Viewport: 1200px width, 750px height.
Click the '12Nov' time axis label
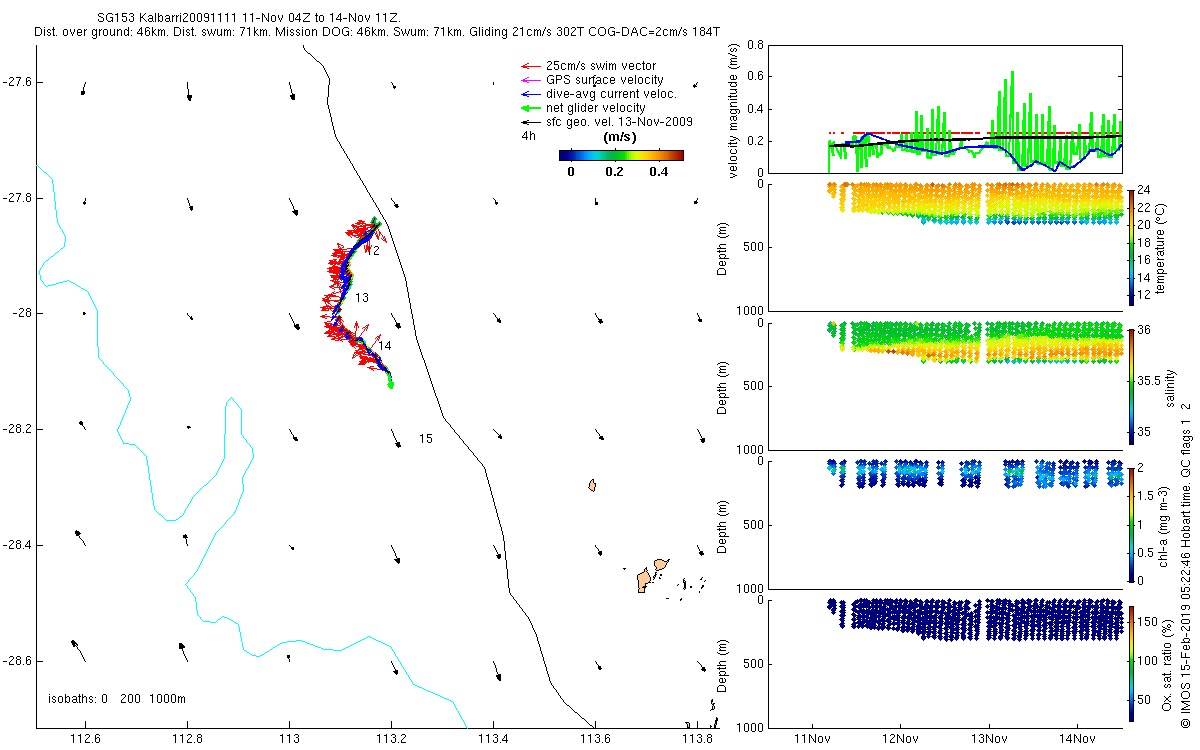(900, 740)
